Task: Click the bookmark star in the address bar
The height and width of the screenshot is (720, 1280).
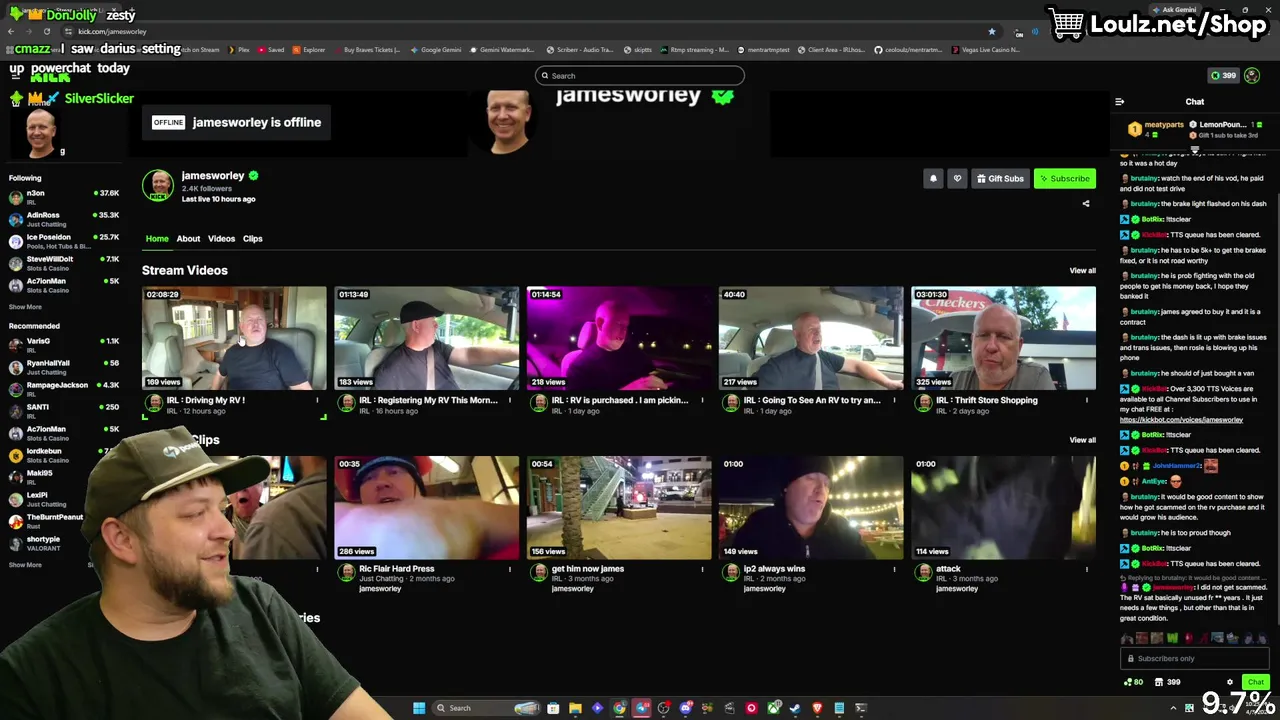Action: (991, 31)
